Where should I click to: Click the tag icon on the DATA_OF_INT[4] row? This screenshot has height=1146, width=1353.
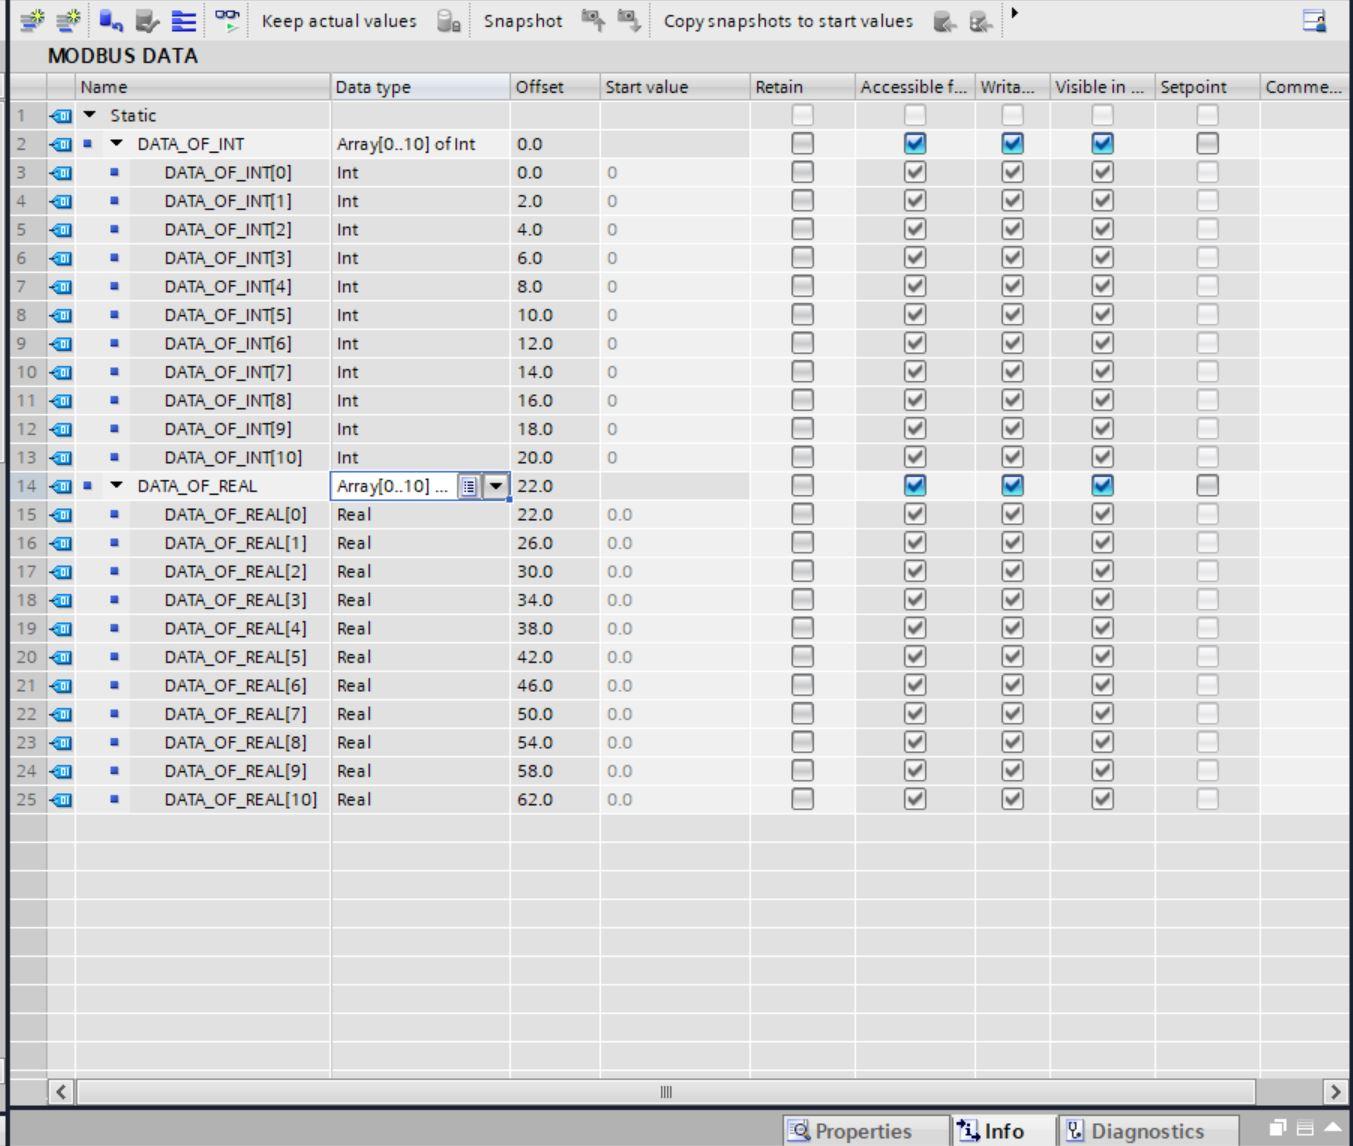[61, 287]
